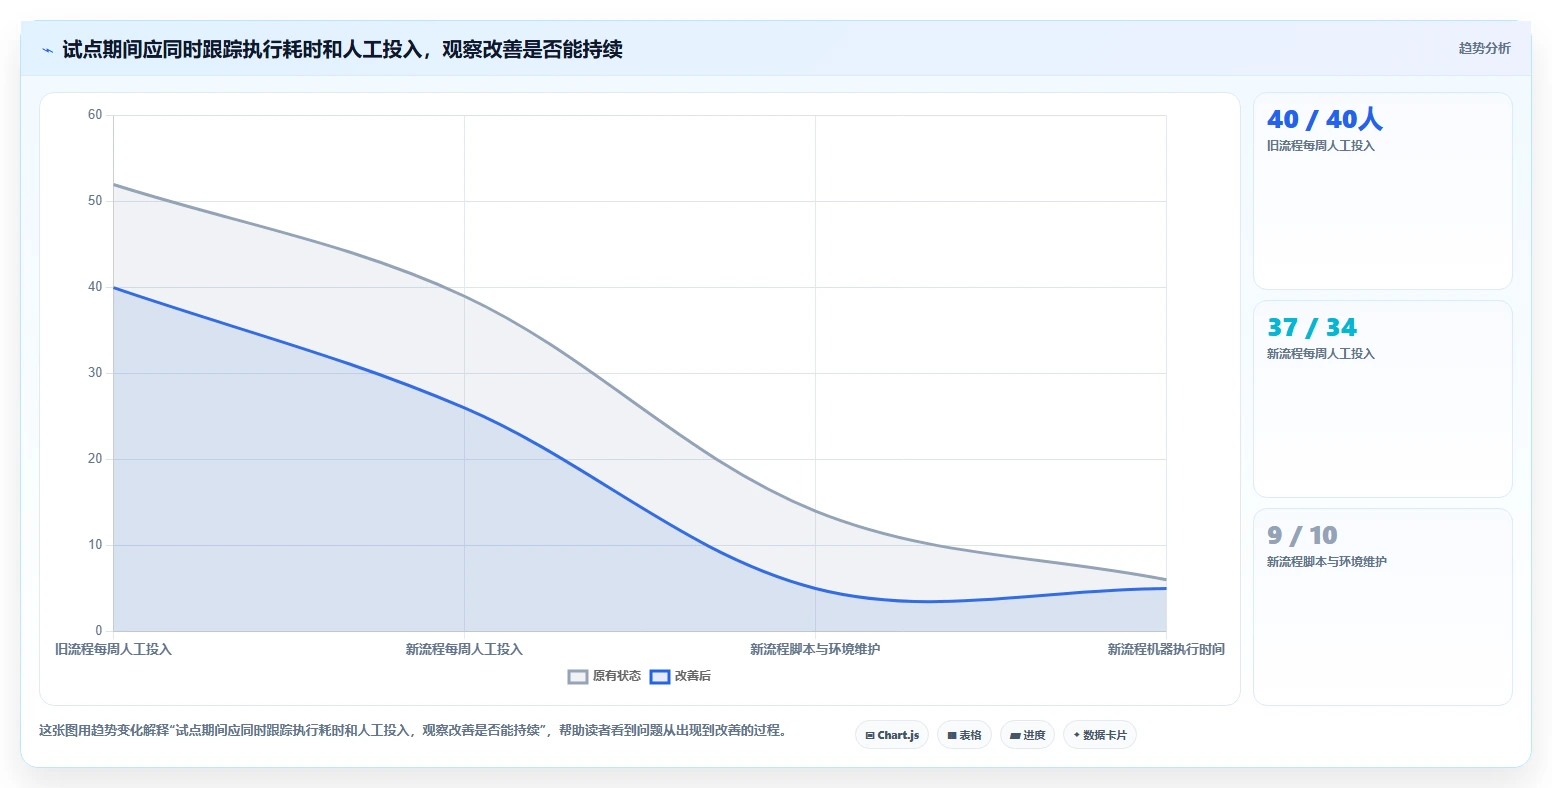Image resolution: width=1552 pixels, height=788 pixels.
Task: Toggle the 原有状态 legend swatch
Action: (578, 677)
